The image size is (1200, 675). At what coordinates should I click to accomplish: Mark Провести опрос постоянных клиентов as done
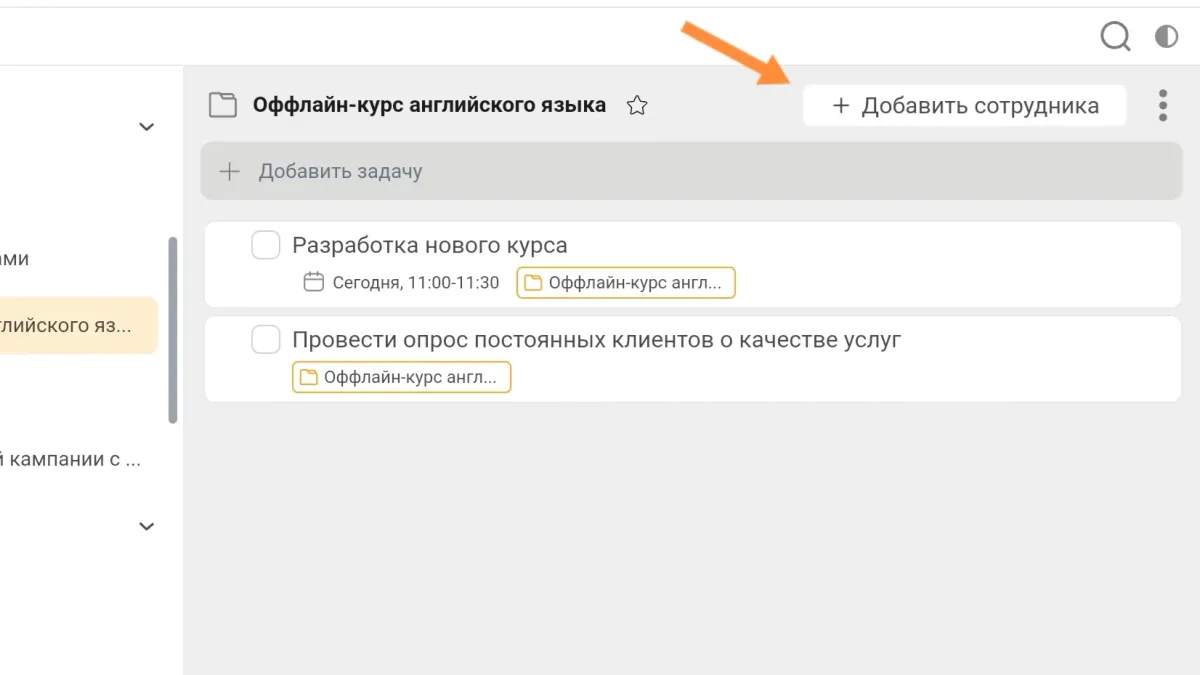[x=265, y=340]
